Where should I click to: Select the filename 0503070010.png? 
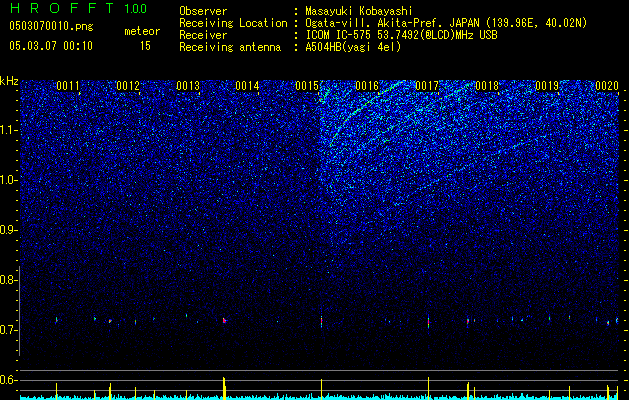coord(51,26)
